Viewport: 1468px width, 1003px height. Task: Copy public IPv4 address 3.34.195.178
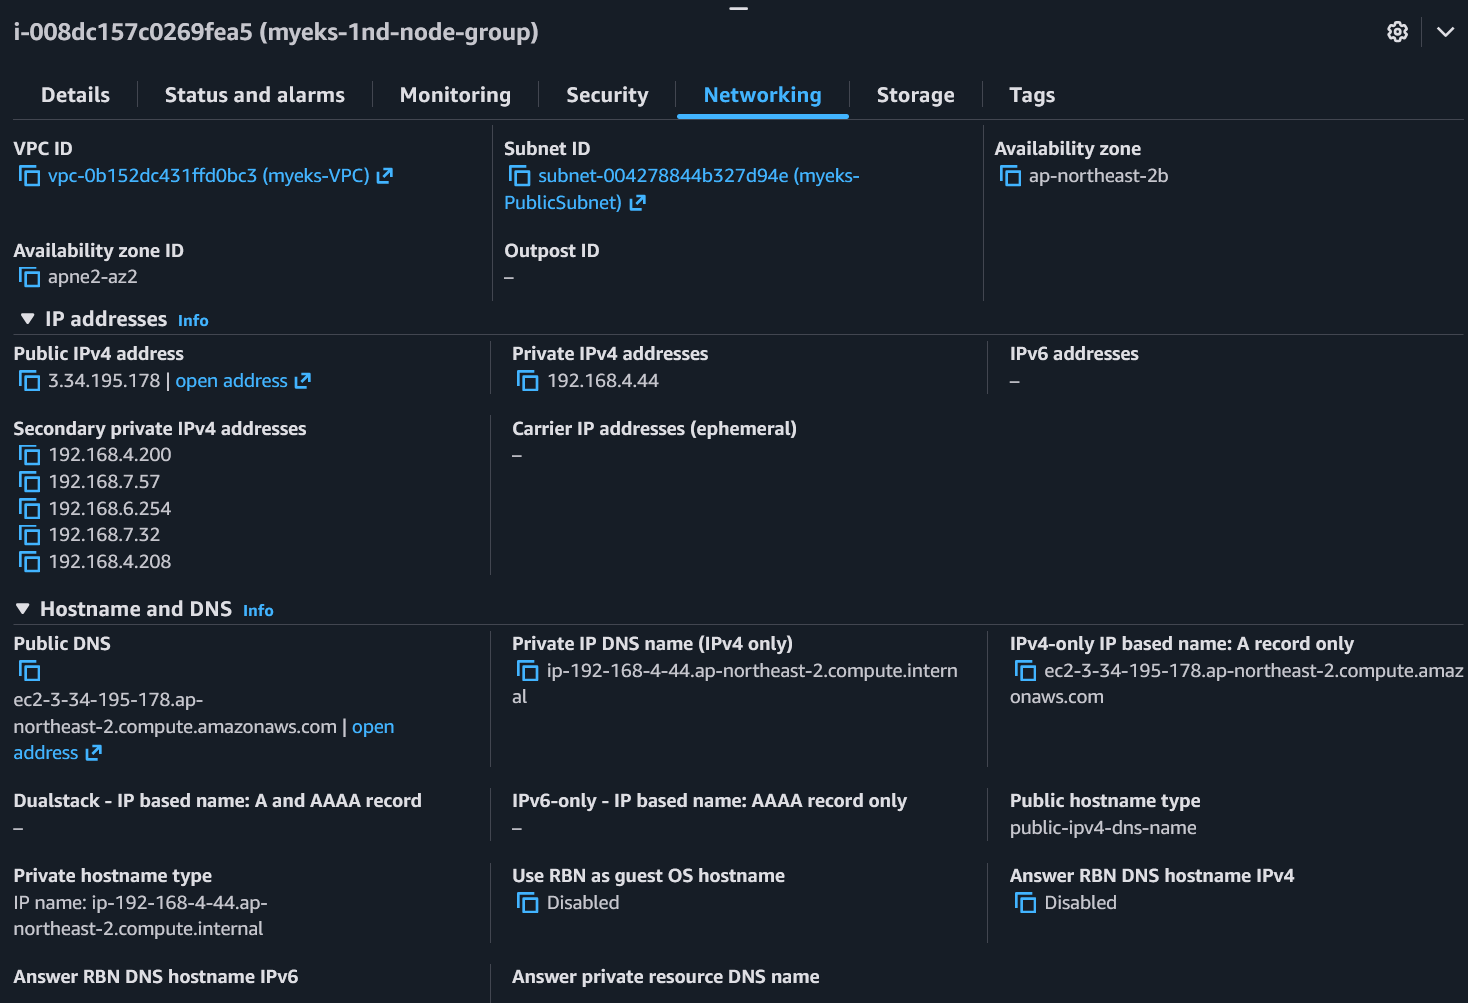pos(29,381)
